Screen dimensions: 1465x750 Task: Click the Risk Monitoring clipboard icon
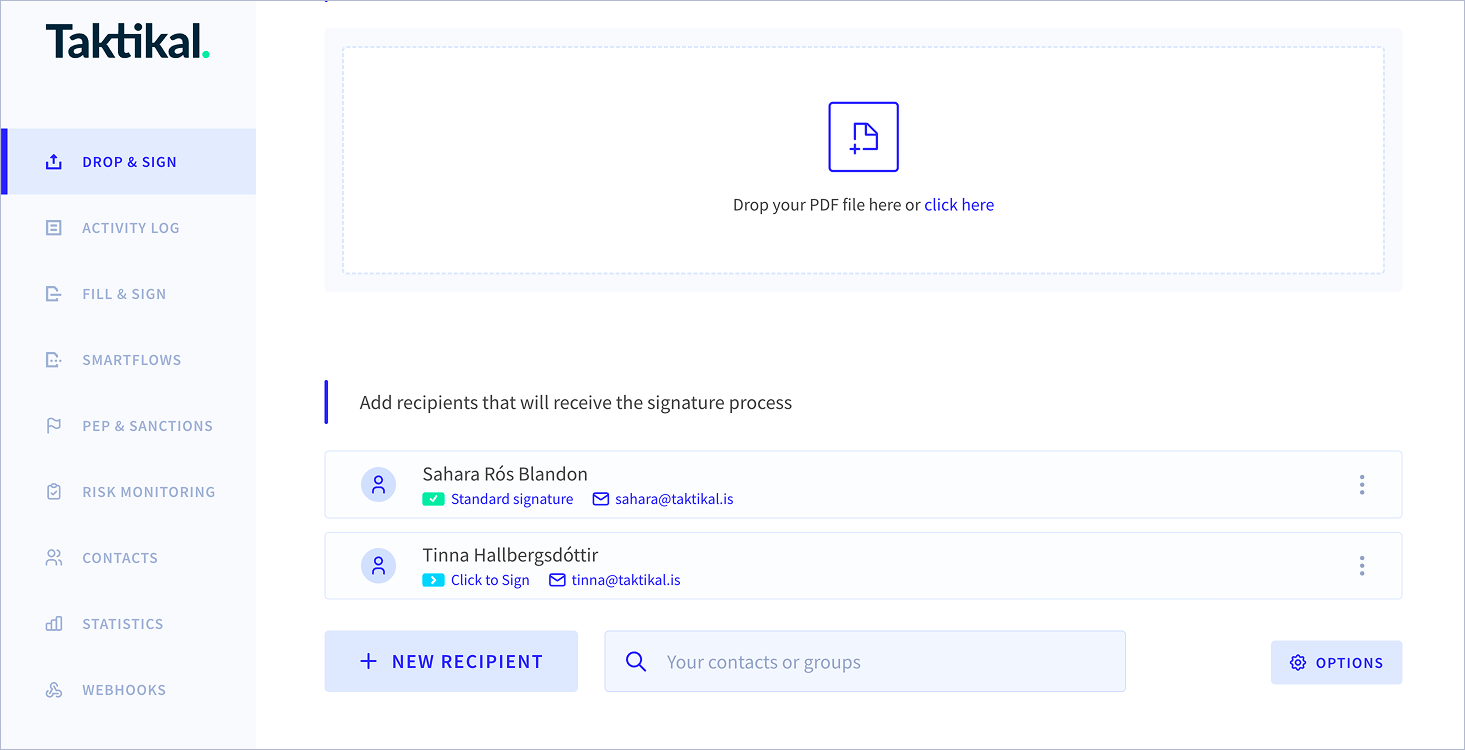click(x=54, y=492)
